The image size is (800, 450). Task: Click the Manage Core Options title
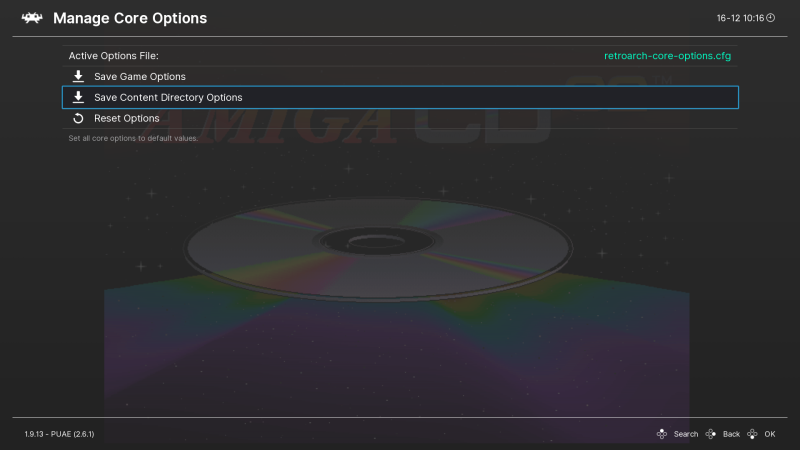(130, 18)
